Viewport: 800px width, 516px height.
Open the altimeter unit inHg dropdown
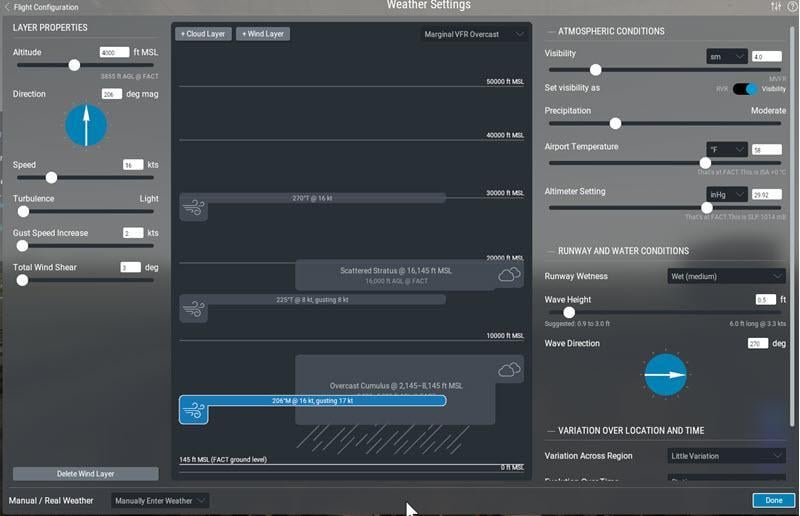[727, 194]
